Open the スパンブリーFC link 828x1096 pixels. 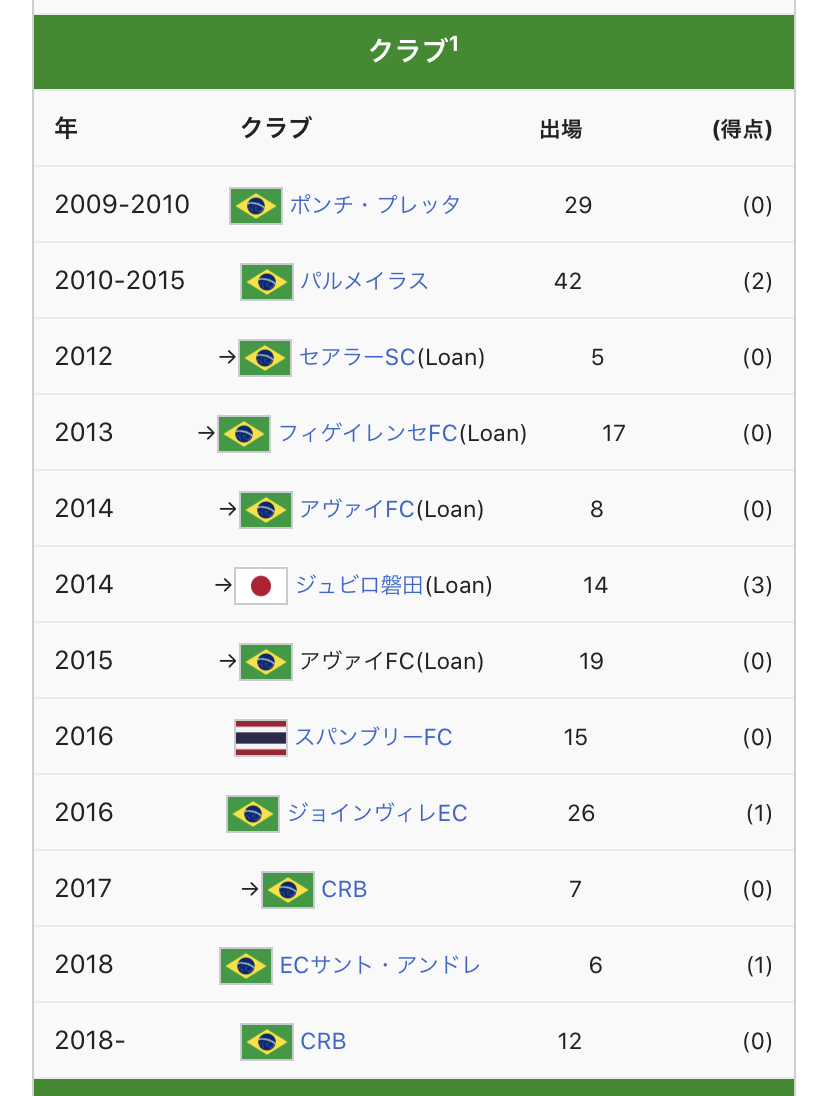pos(373,737)
